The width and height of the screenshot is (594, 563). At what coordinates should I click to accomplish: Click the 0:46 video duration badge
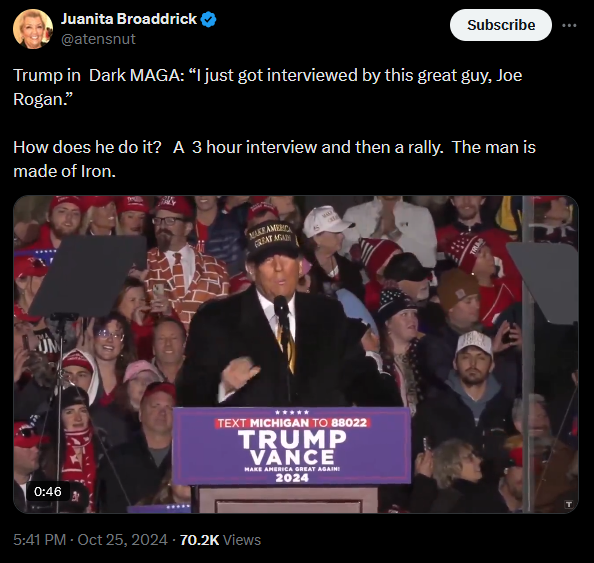pos(48,491)
